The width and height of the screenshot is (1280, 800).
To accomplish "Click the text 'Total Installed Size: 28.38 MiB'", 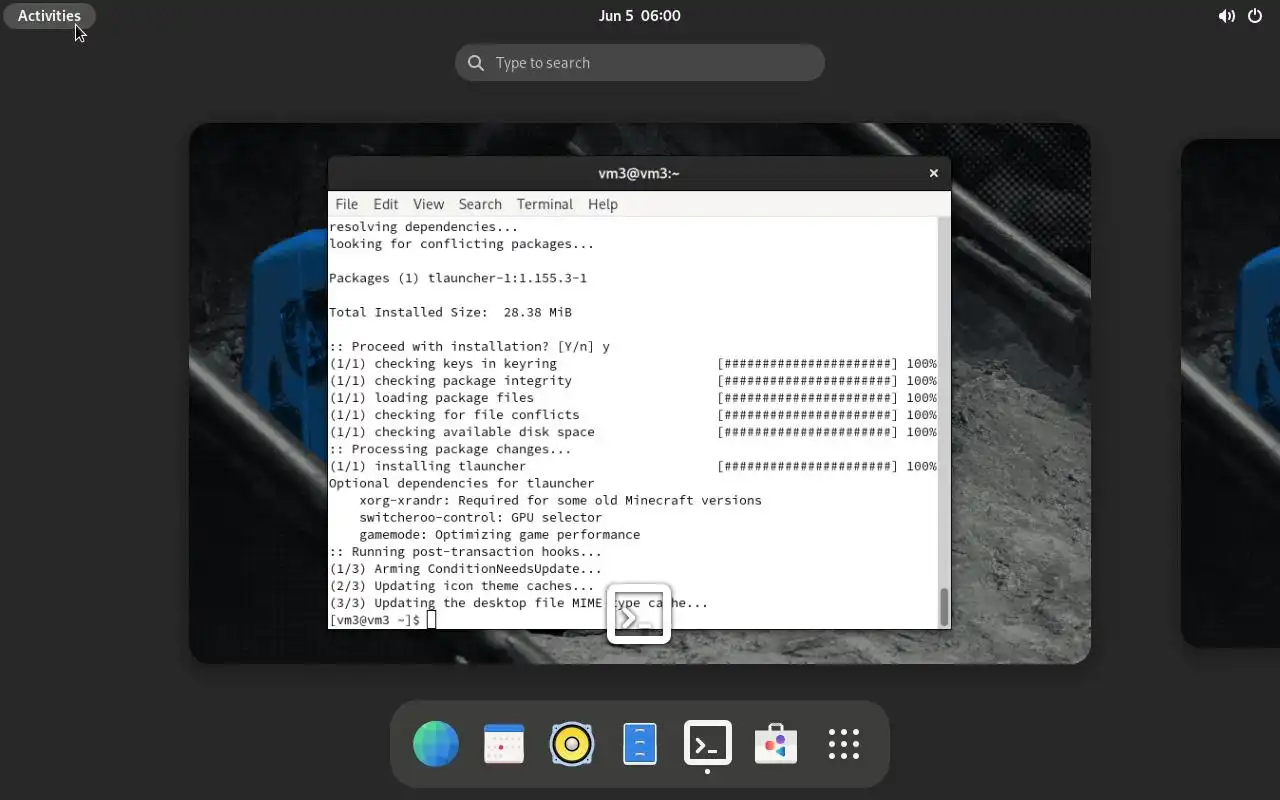I will [450, 312].
